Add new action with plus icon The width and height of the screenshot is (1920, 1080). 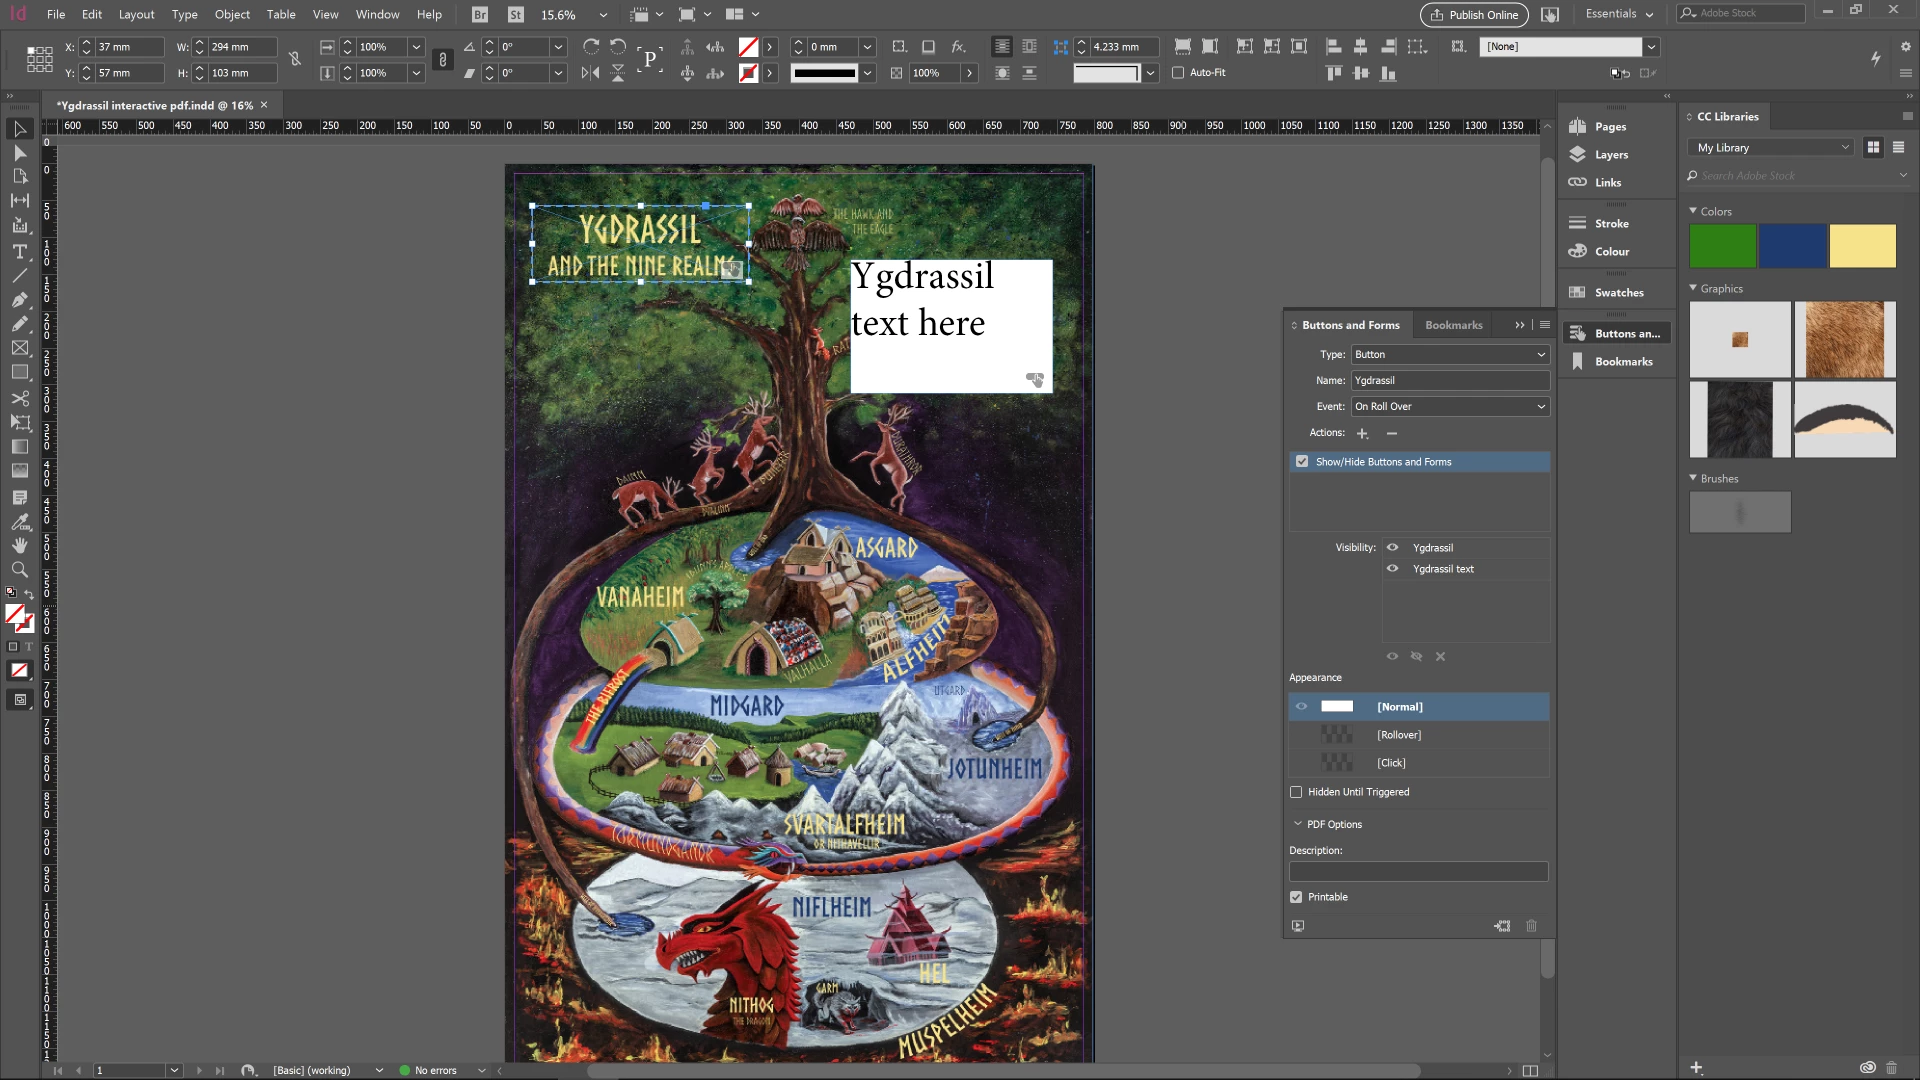(1362, 433)
